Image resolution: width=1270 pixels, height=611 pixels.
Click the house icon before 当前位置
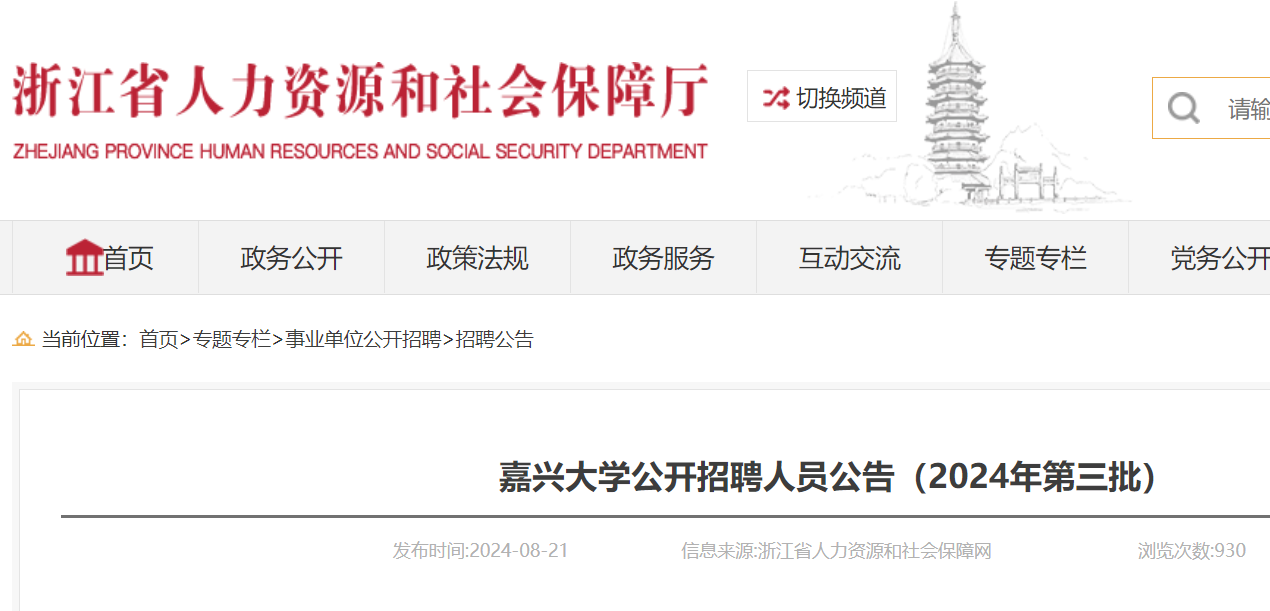(23, 340)
